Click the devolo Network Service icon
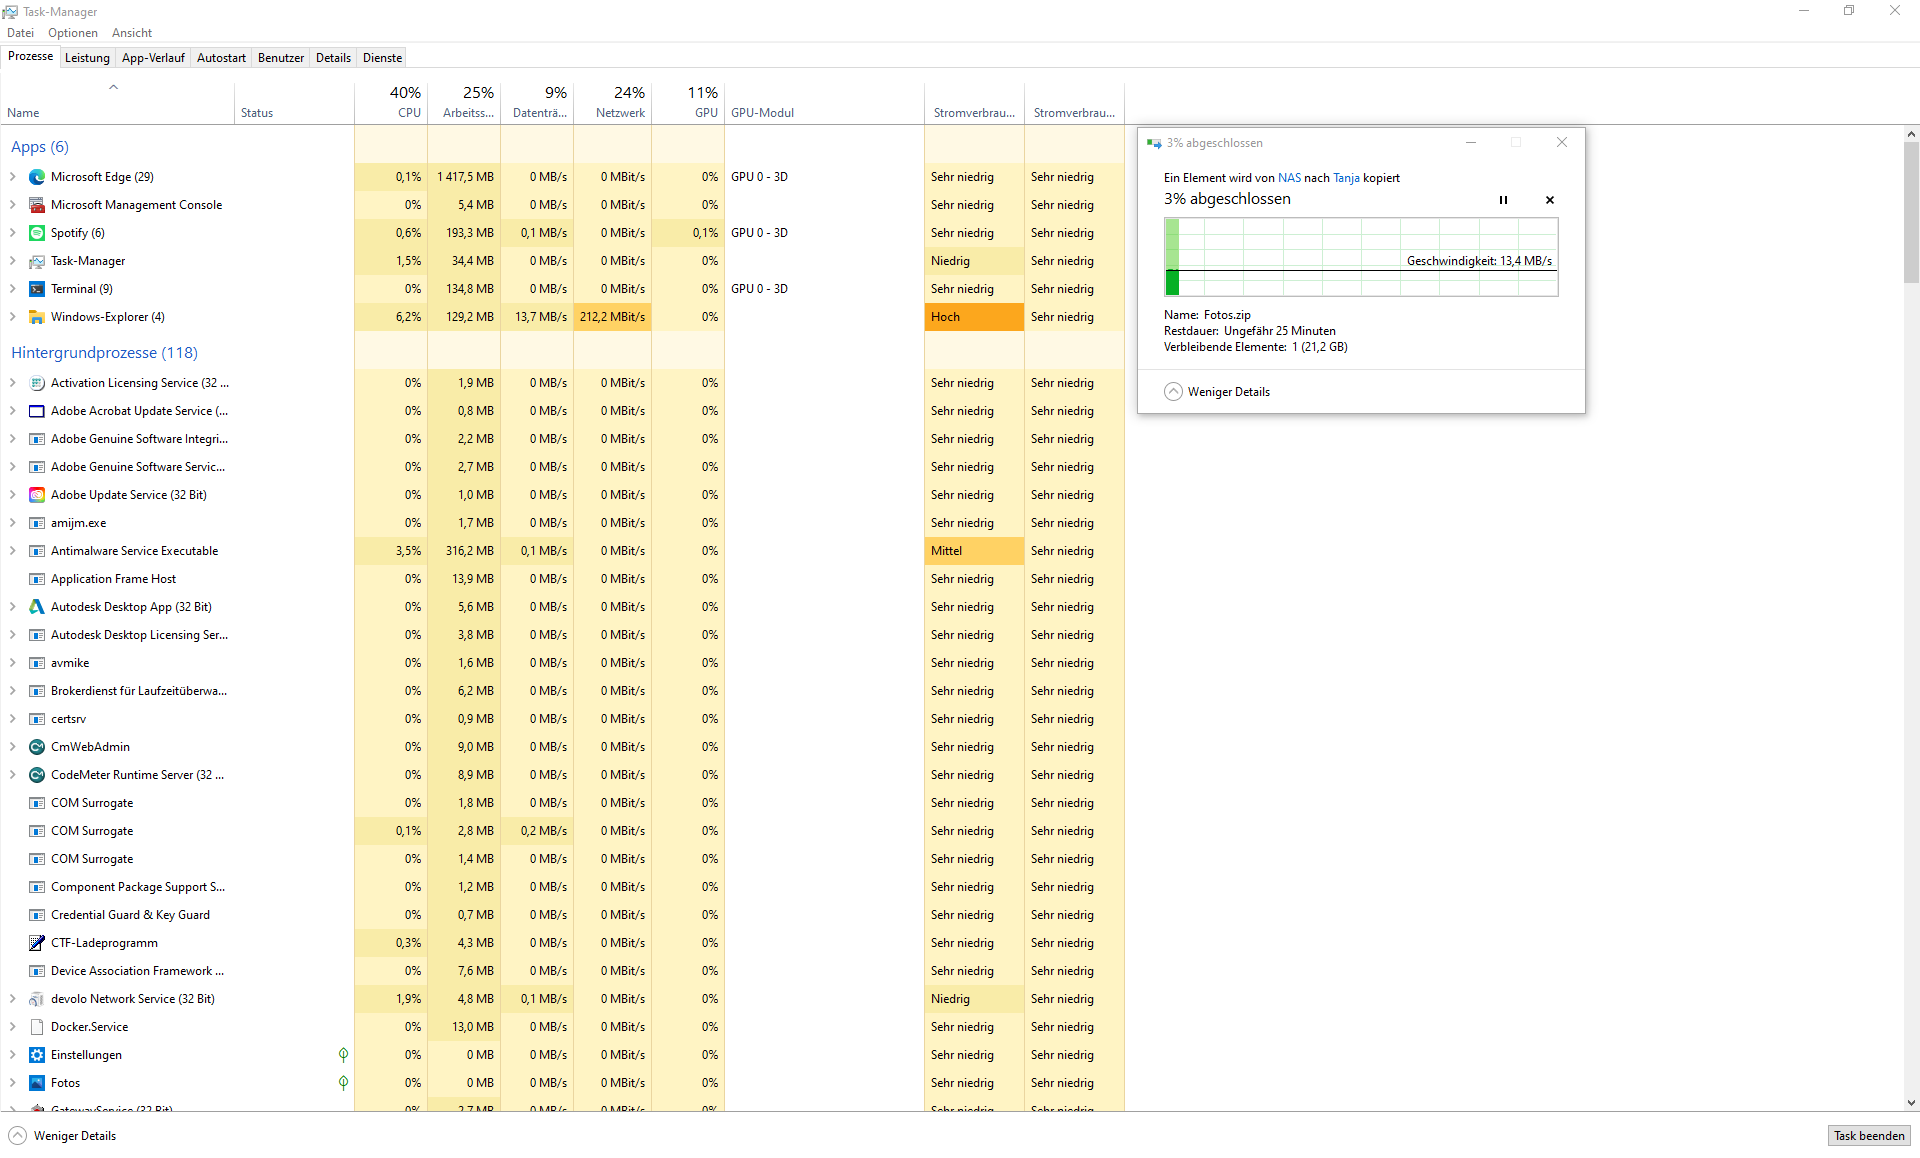The width and height of the screenshot is (1920, 1158). point(37,999)
